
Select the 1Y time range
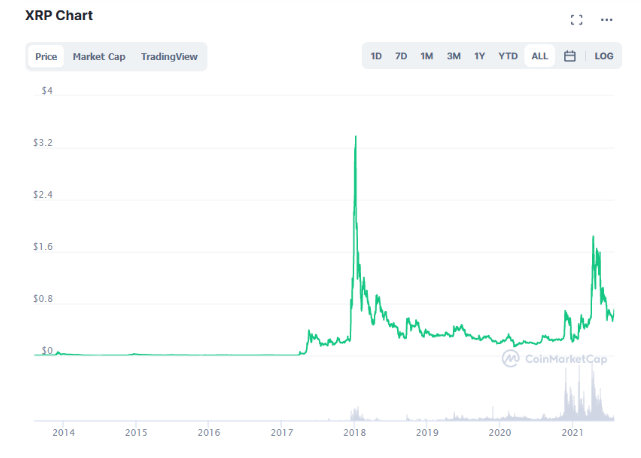(479, 56)
